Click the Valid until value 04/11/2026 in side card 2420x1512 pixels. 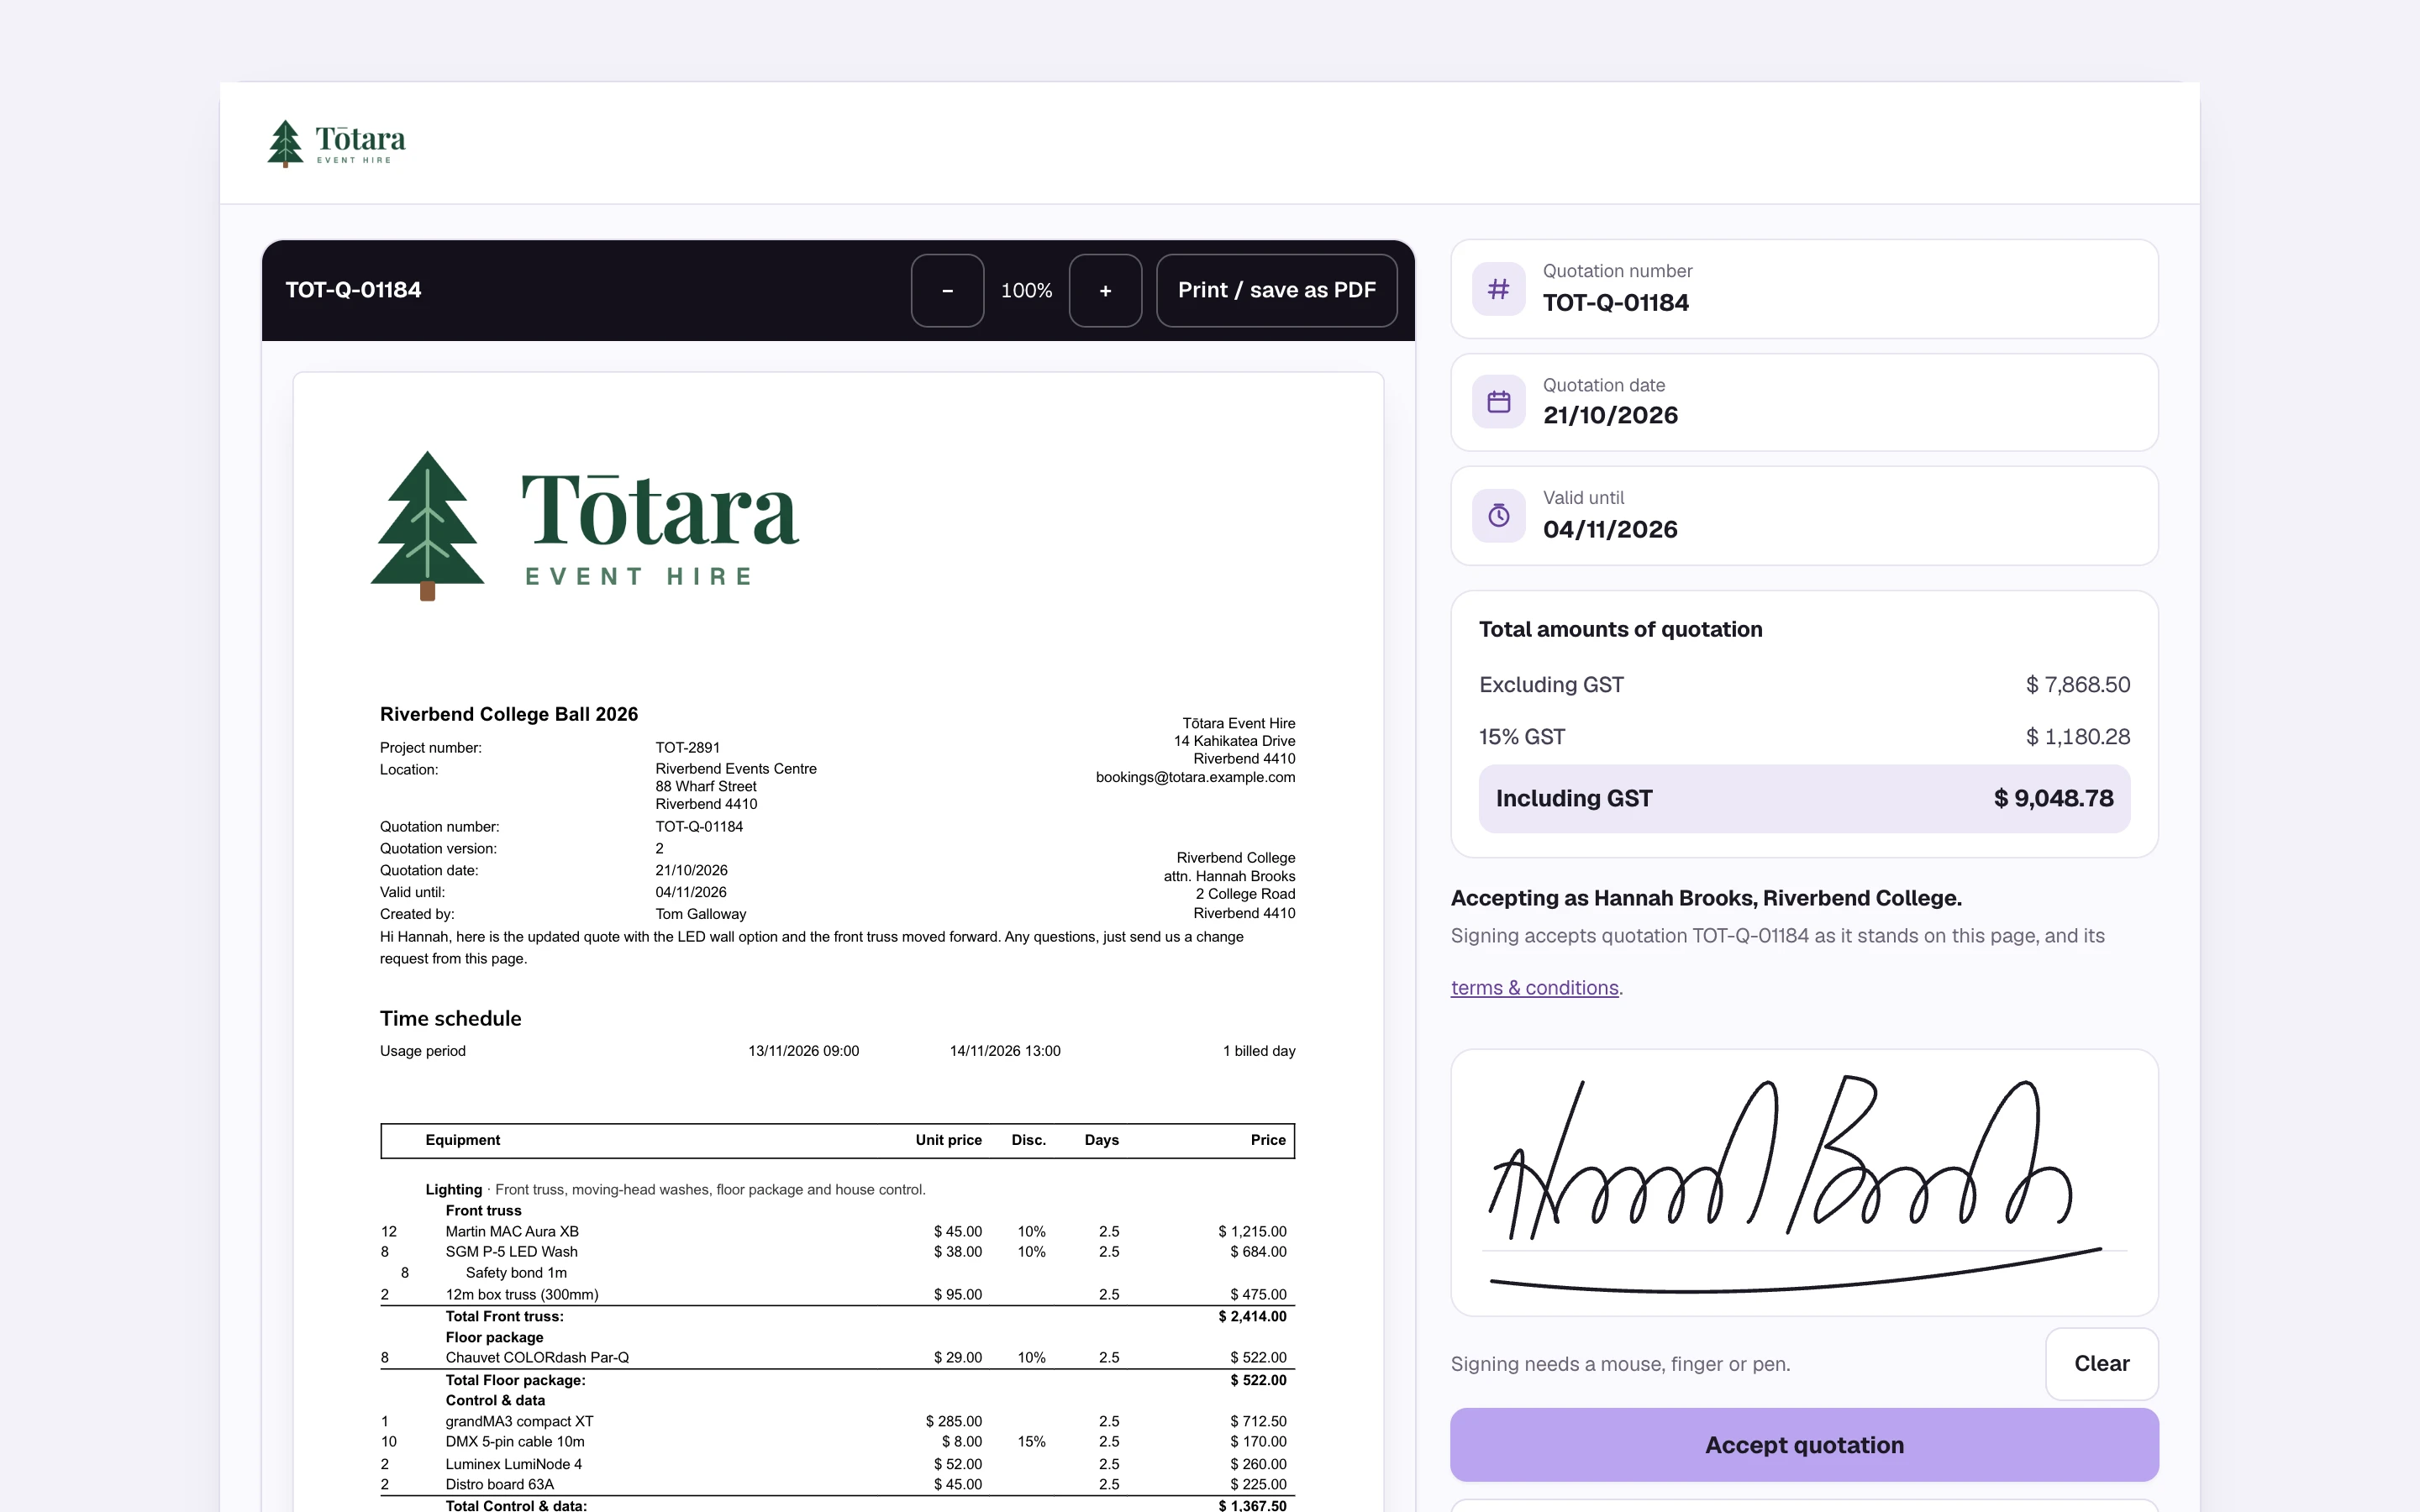1610,529
